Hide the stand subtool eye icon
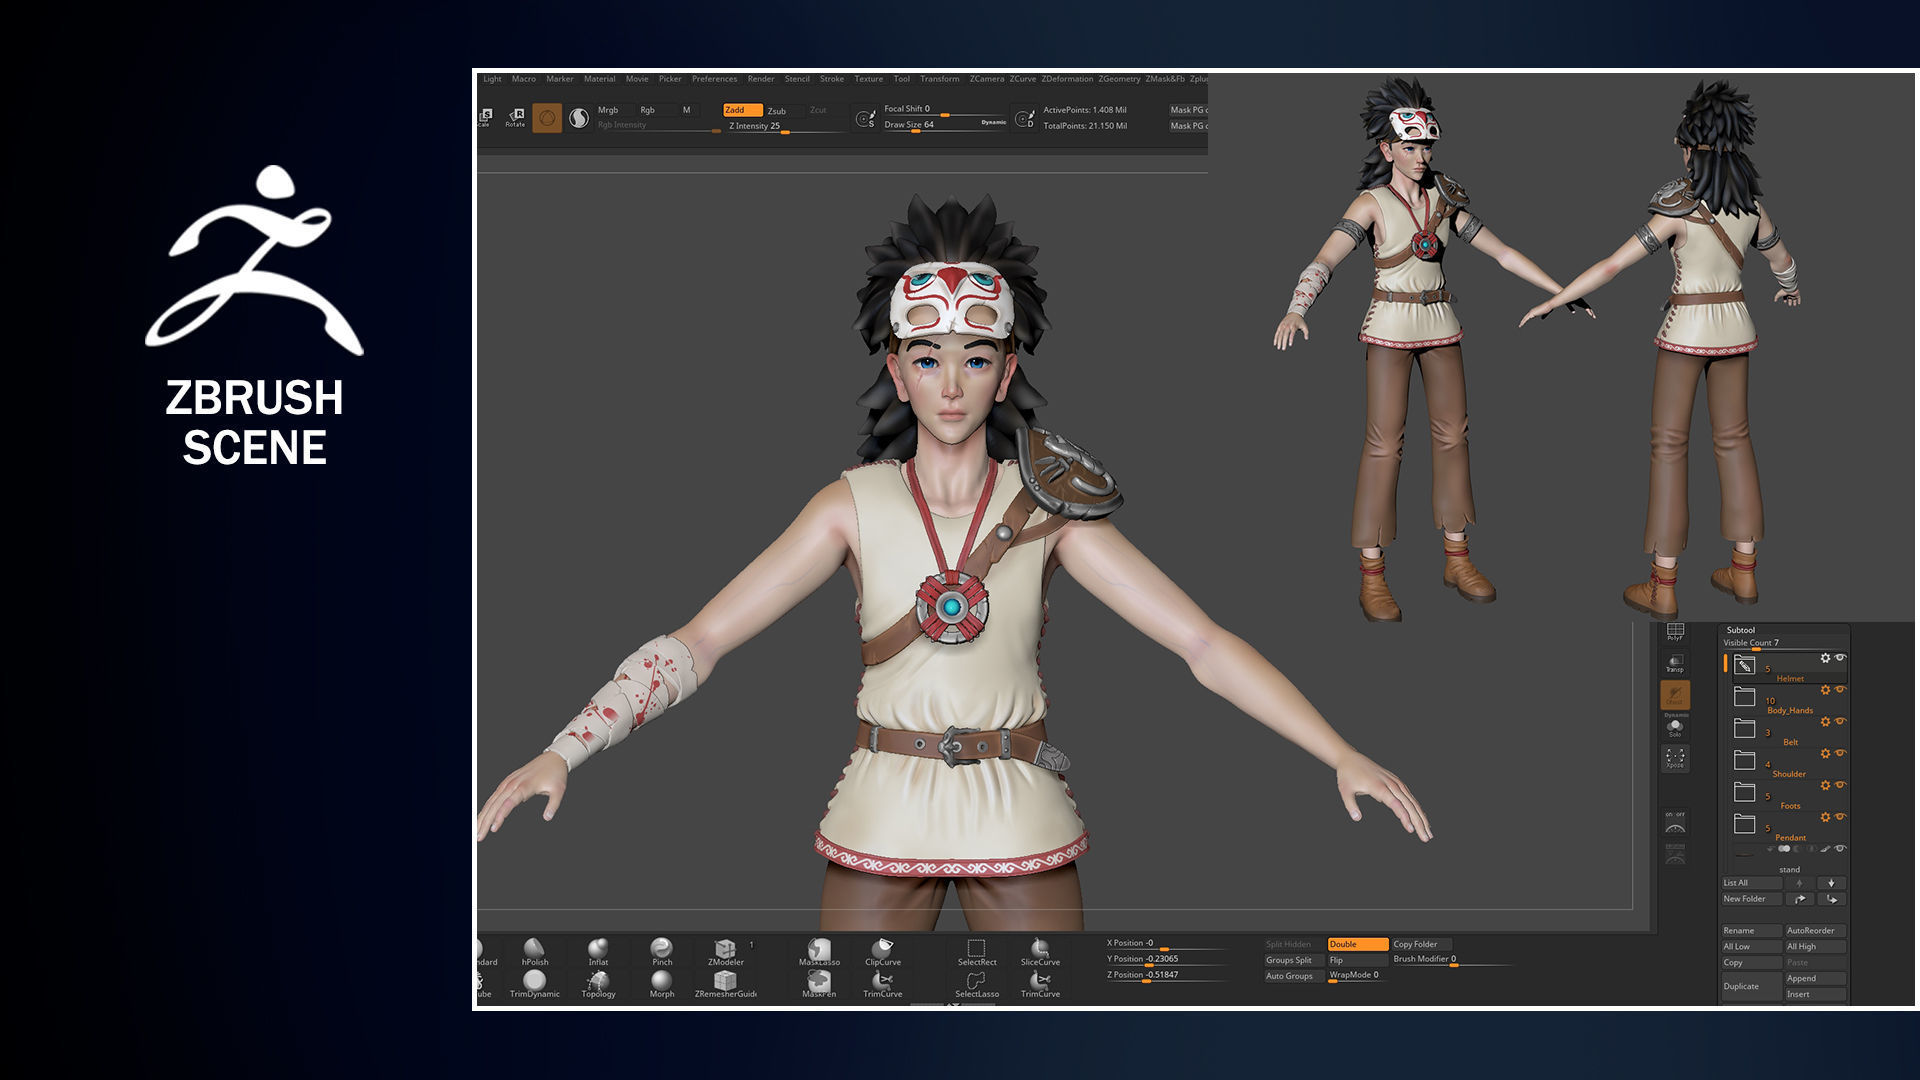The width and height of the screenshot is (1920, 1080). [1840, 849]
